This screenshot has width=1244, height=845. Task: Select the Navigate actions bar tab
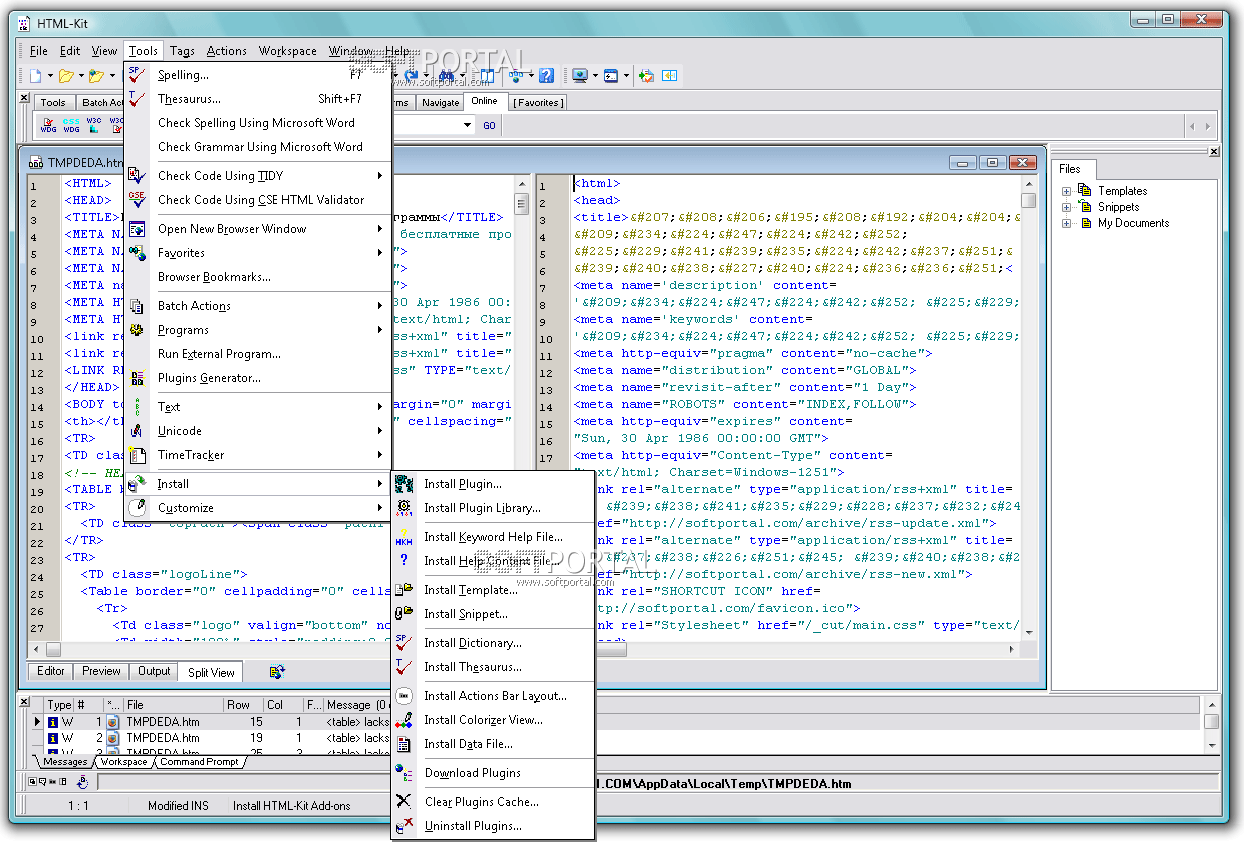tap(440, 102)
